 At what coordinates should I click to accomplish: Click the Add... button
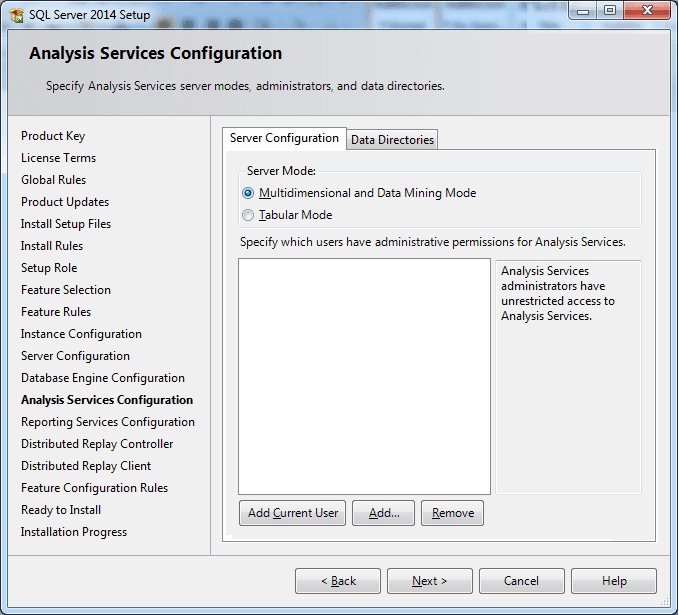tap(384, 513)
